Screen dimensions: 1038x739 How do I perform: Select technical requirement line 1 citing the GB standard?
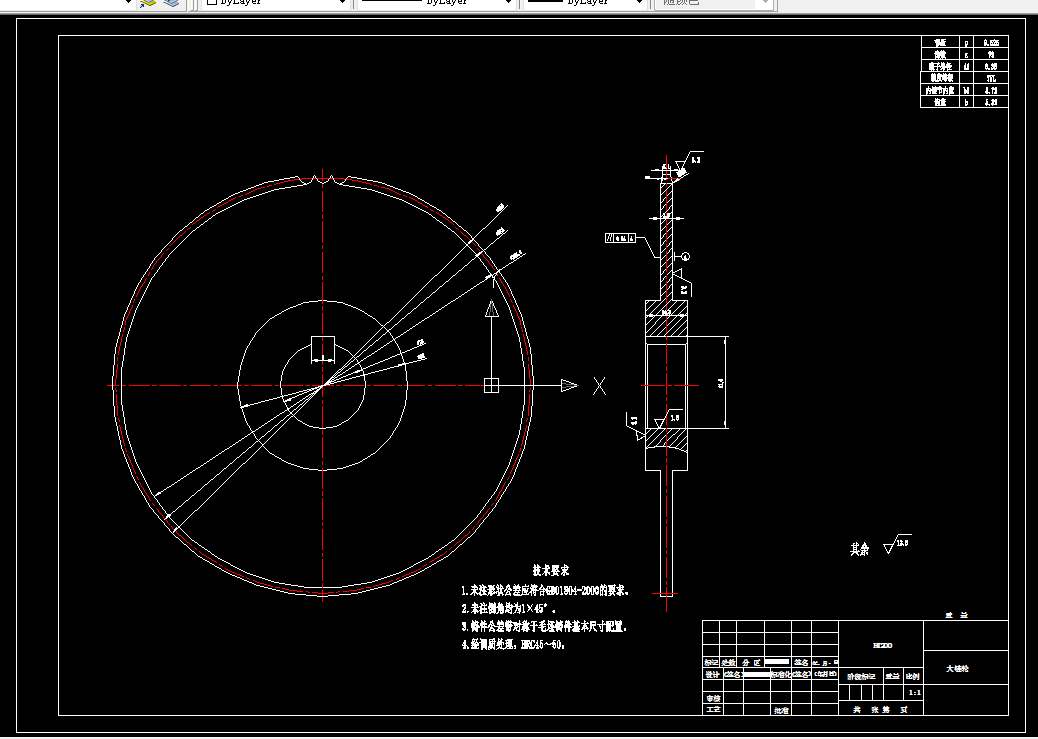tap(545, 590)
